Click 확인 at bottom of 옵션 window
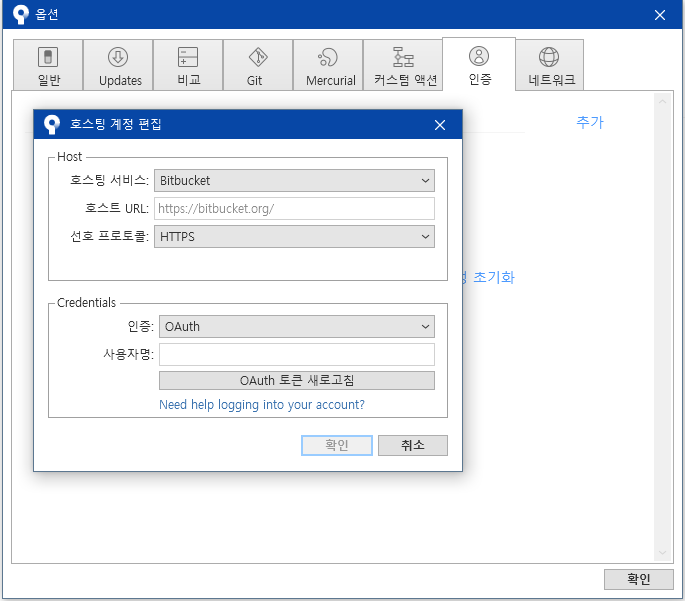Image resolution: width=685 pixels, height=601 pixels. [x=639, y=579]
